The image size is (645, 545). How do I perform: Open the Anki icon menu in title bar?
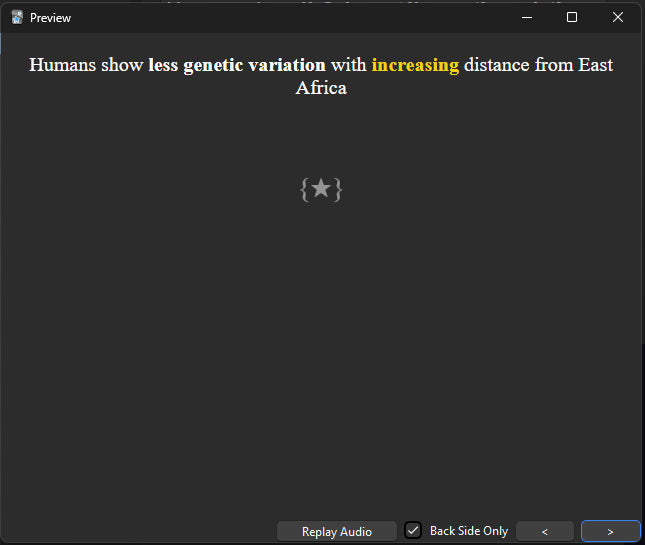click(x=17, y=18)
